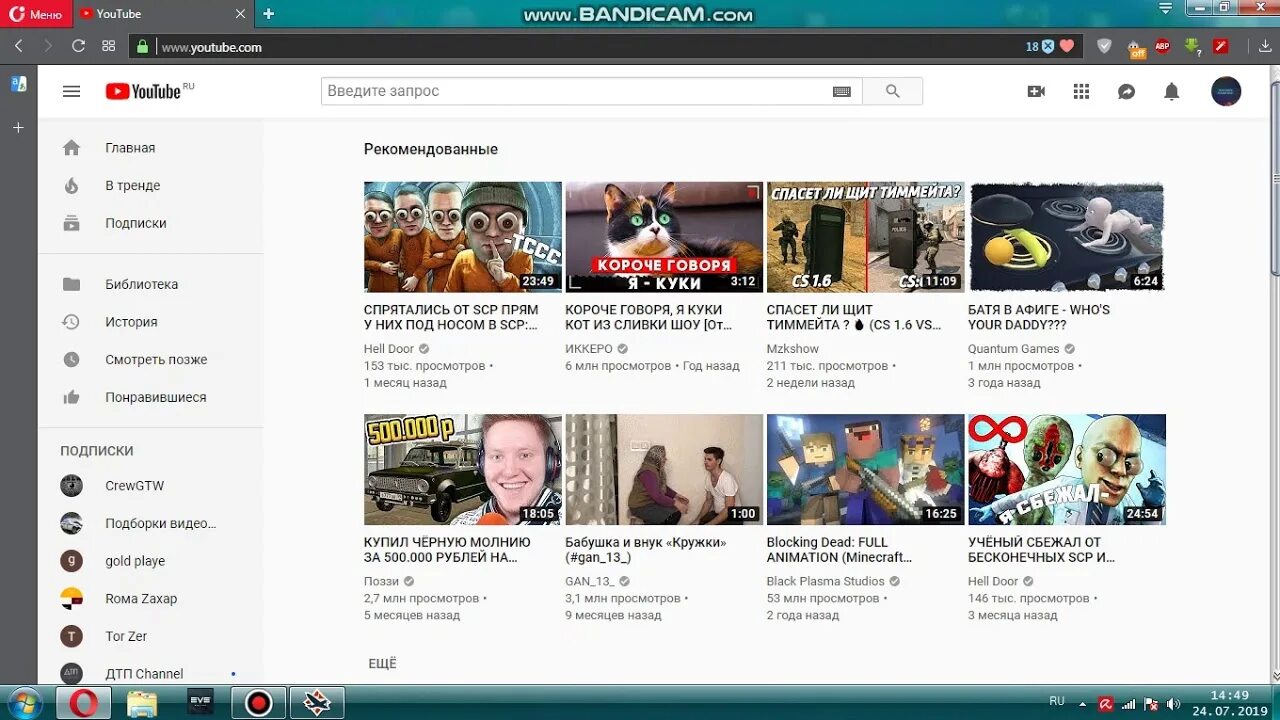The width and height of the screenshot is (1280, 720).
Task: Close the YouTube tab
Action: point(240,14)
